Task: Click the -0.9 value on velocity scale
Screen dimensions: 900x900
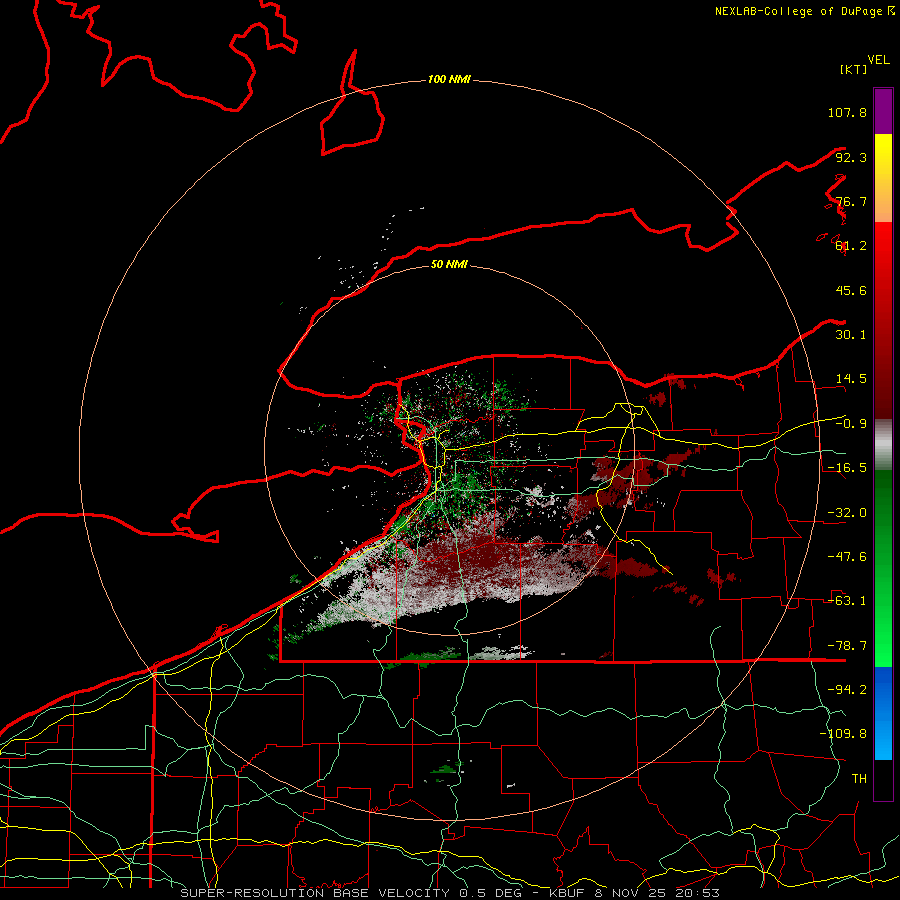Action: [851, 424]
